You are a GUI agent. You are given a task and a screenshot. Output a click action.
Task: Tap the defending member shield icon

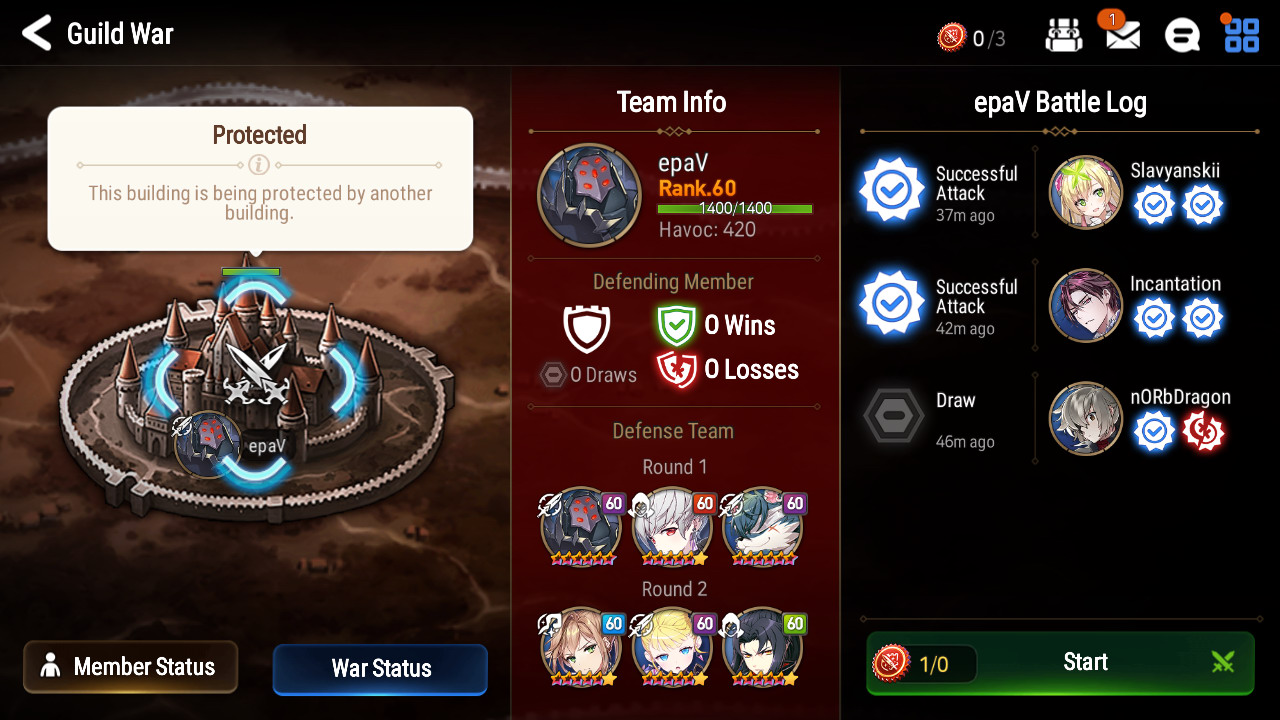(x=587, y=328)
